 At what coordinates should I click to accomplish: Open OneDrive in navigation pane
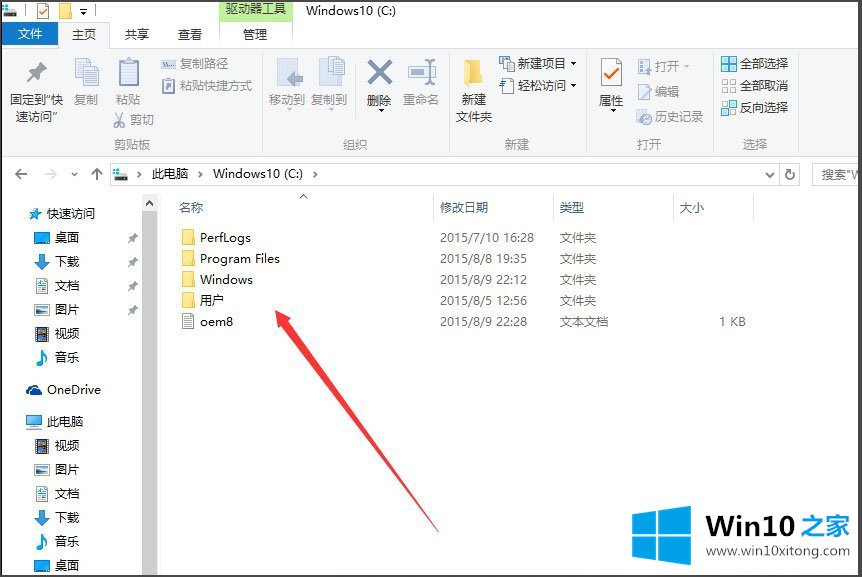64,390
